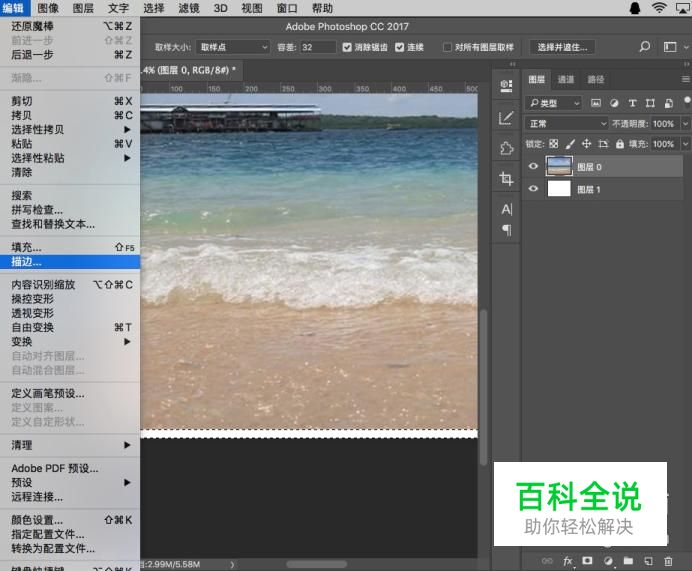Open the Character panel icon (A|)
This screenshot has height=571, width=692.
(507, 210)
